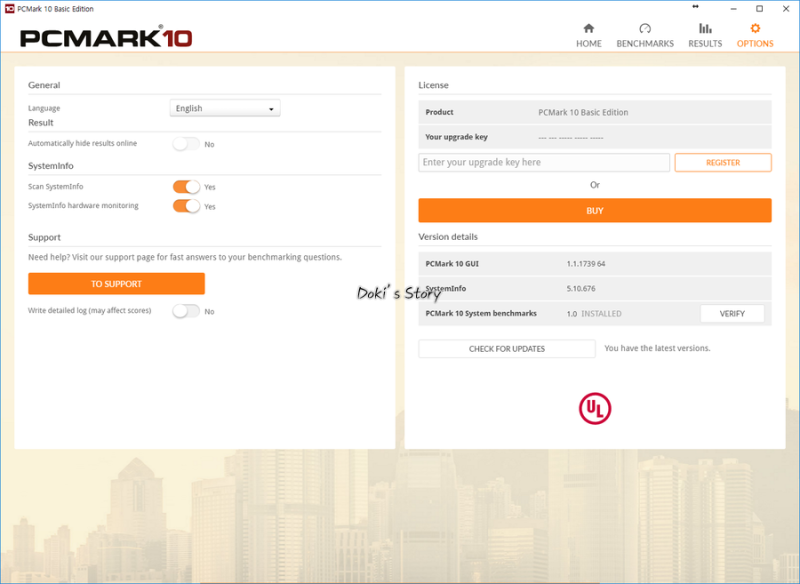Enable Write detailed log switch
800x584 pixels.
tap(186, 311)
